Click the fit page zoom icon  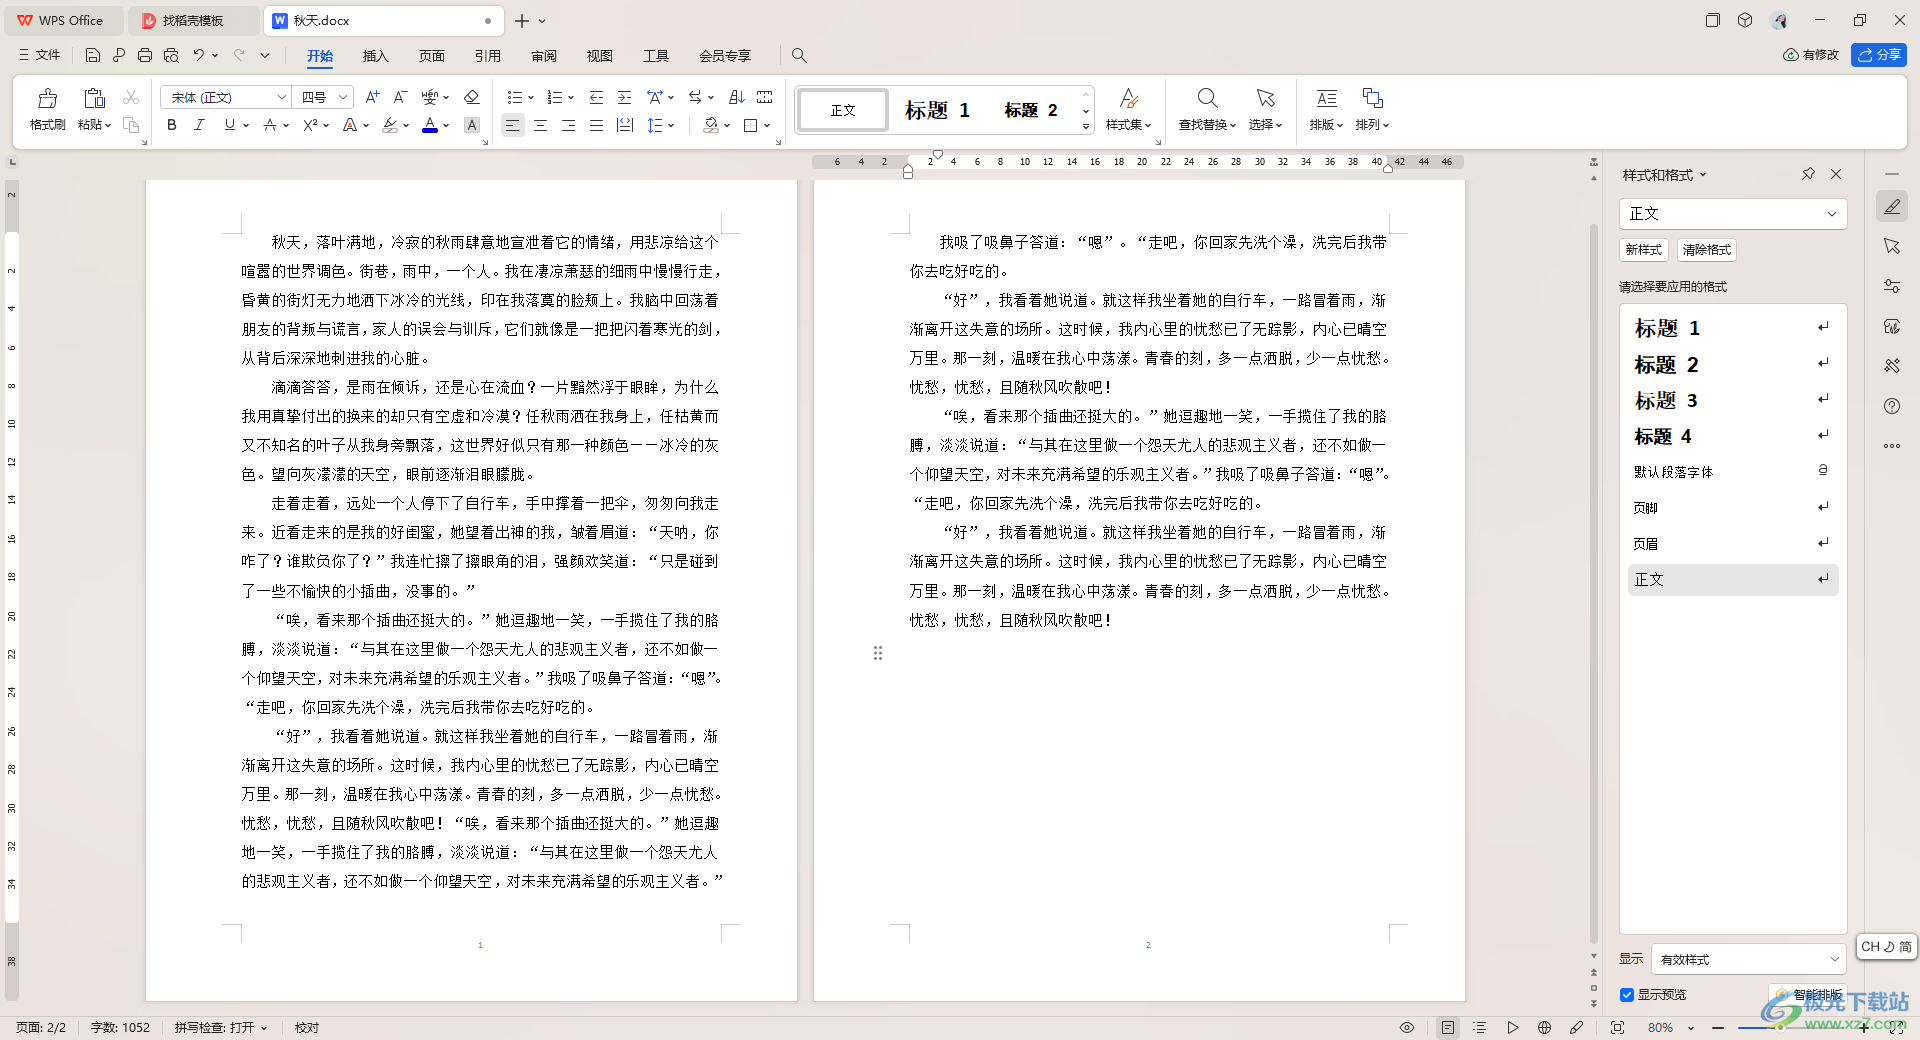click(x=1617, y=1027)
